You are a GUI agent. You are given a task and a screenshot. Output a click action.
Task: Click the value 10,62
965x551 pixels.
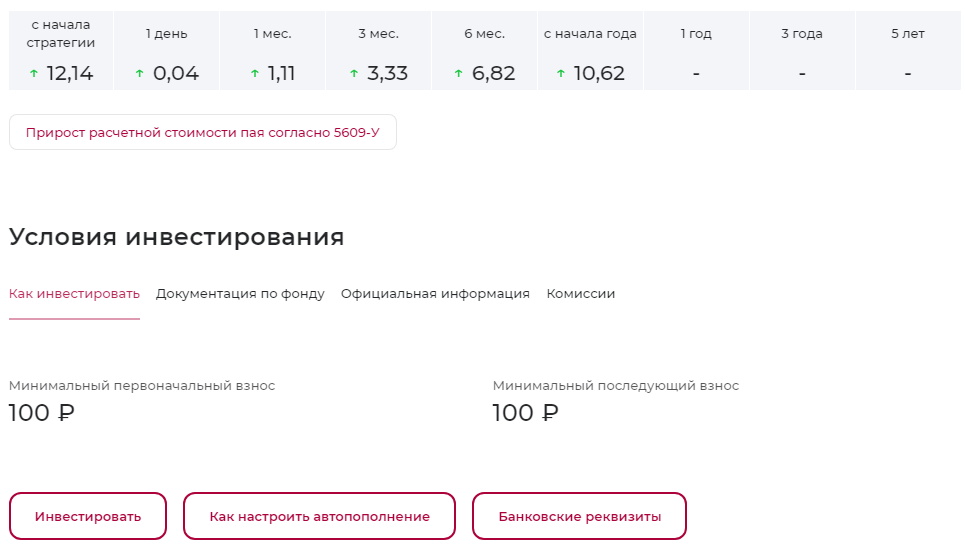[x=599, y=73]
